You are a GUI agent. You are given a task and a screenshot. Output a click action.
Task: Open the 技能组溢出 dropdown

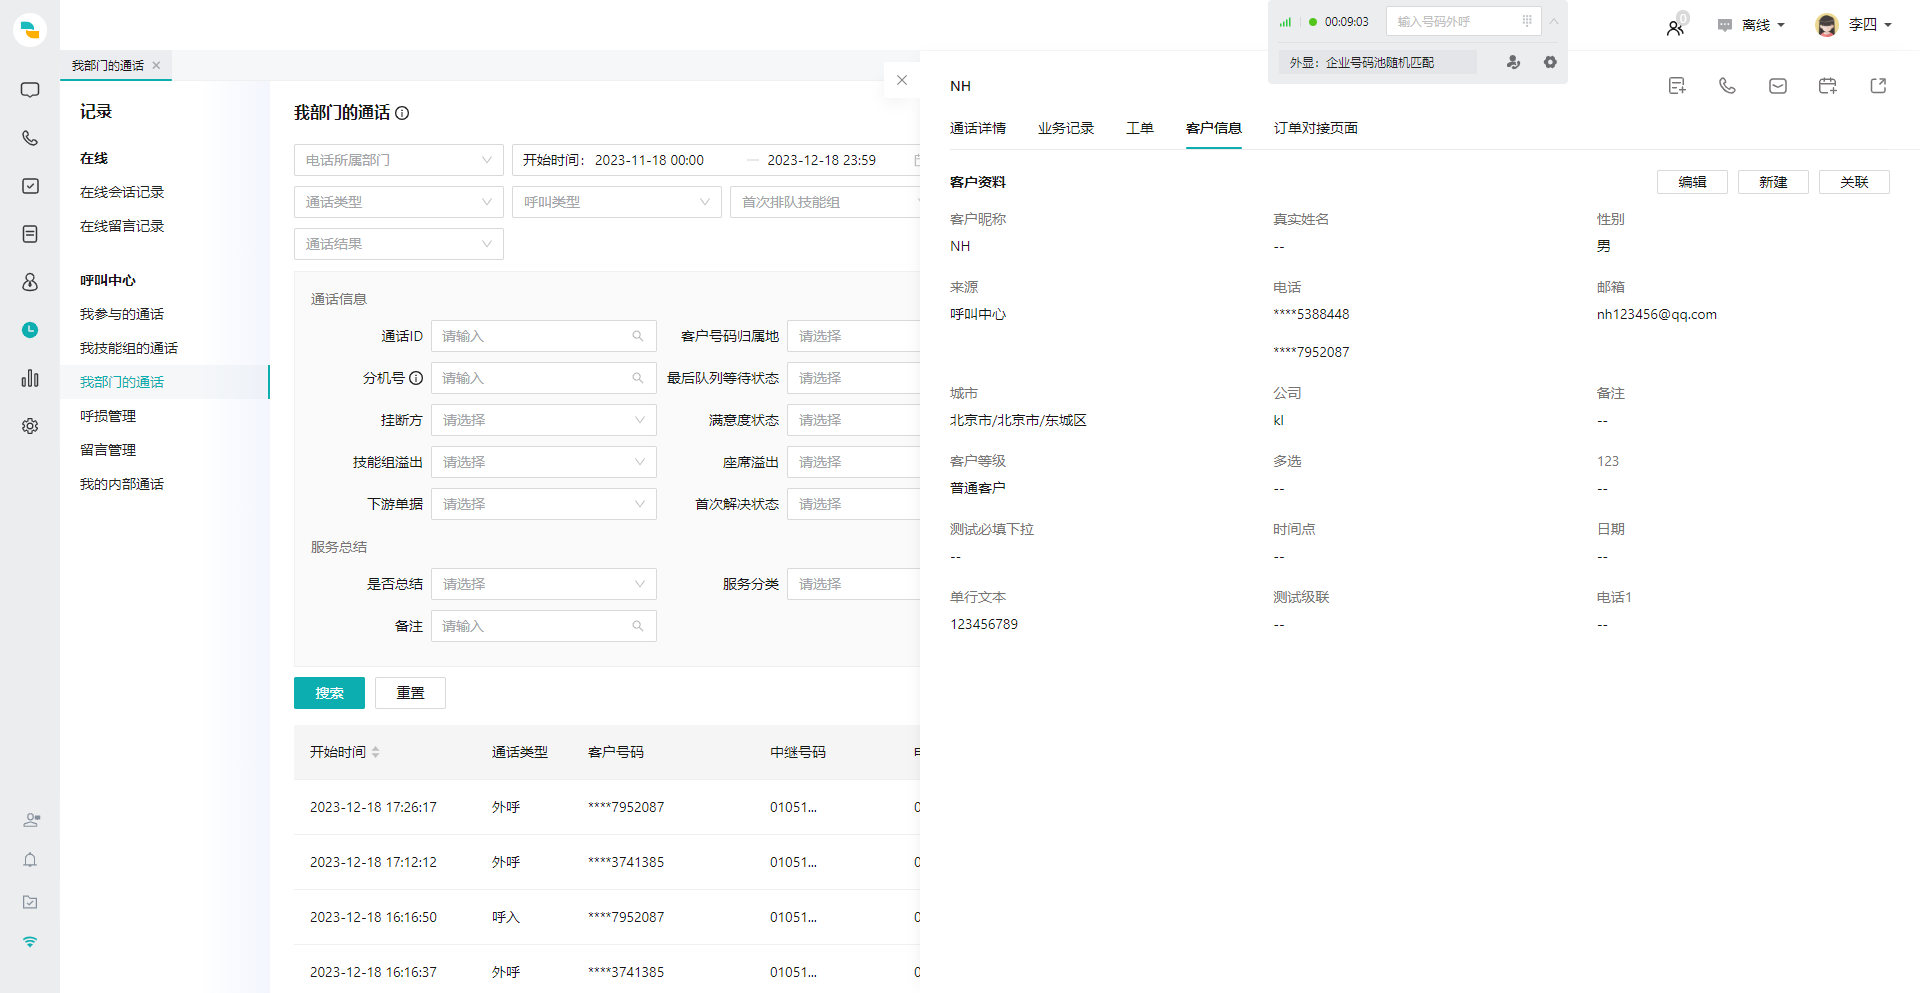click(544, 462)
